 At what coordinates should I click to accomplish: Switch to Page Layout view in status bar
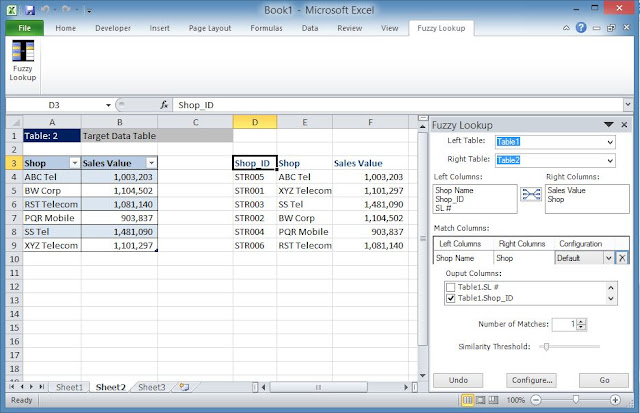click(x=481, y=400)
